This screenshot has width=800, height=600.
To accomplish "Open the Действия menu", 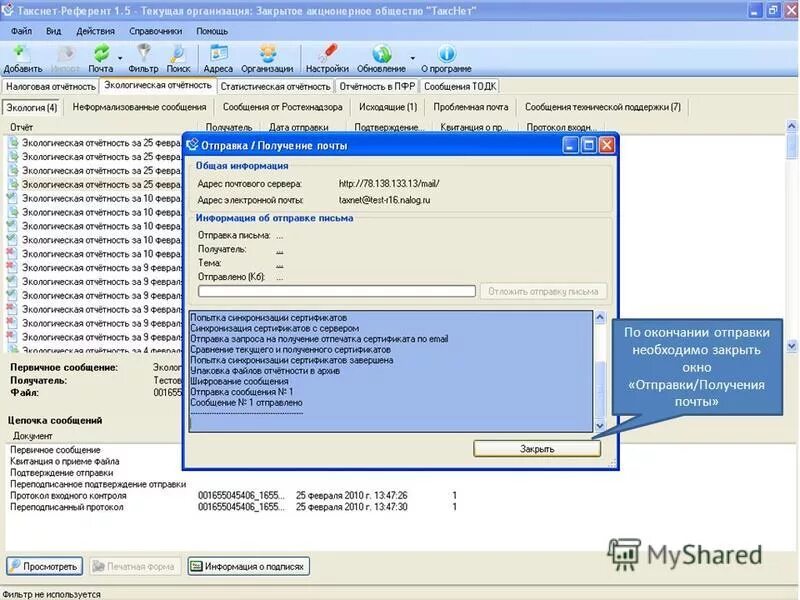I will point(95,31).
